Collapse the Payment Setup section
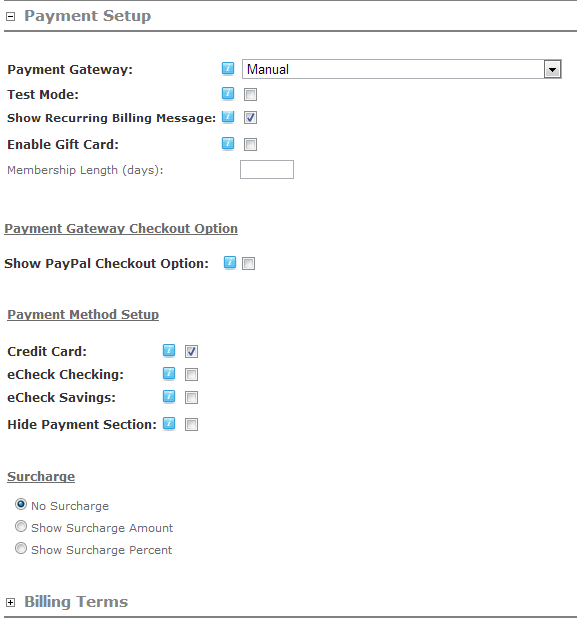Viewport: 577px width, 625px height. point(11,16)
